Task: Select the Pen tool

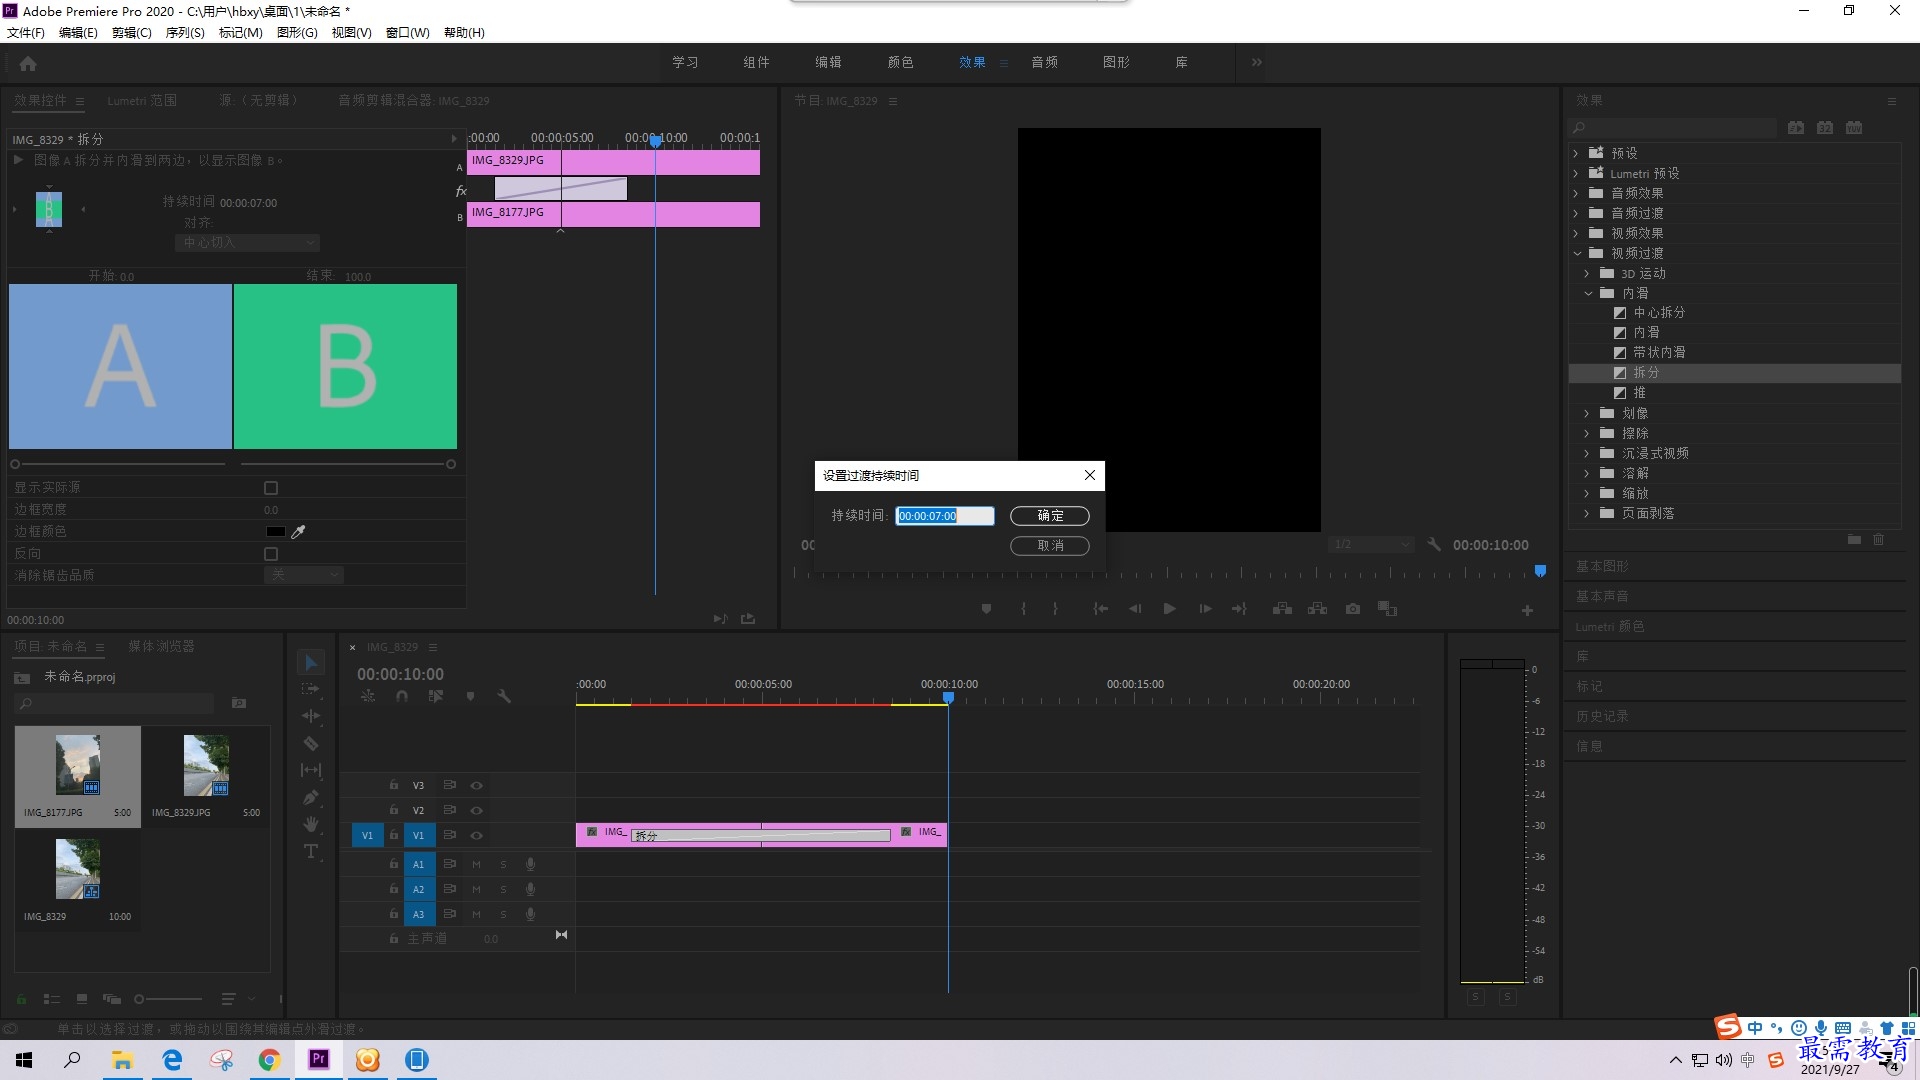Action: point(311,797)
